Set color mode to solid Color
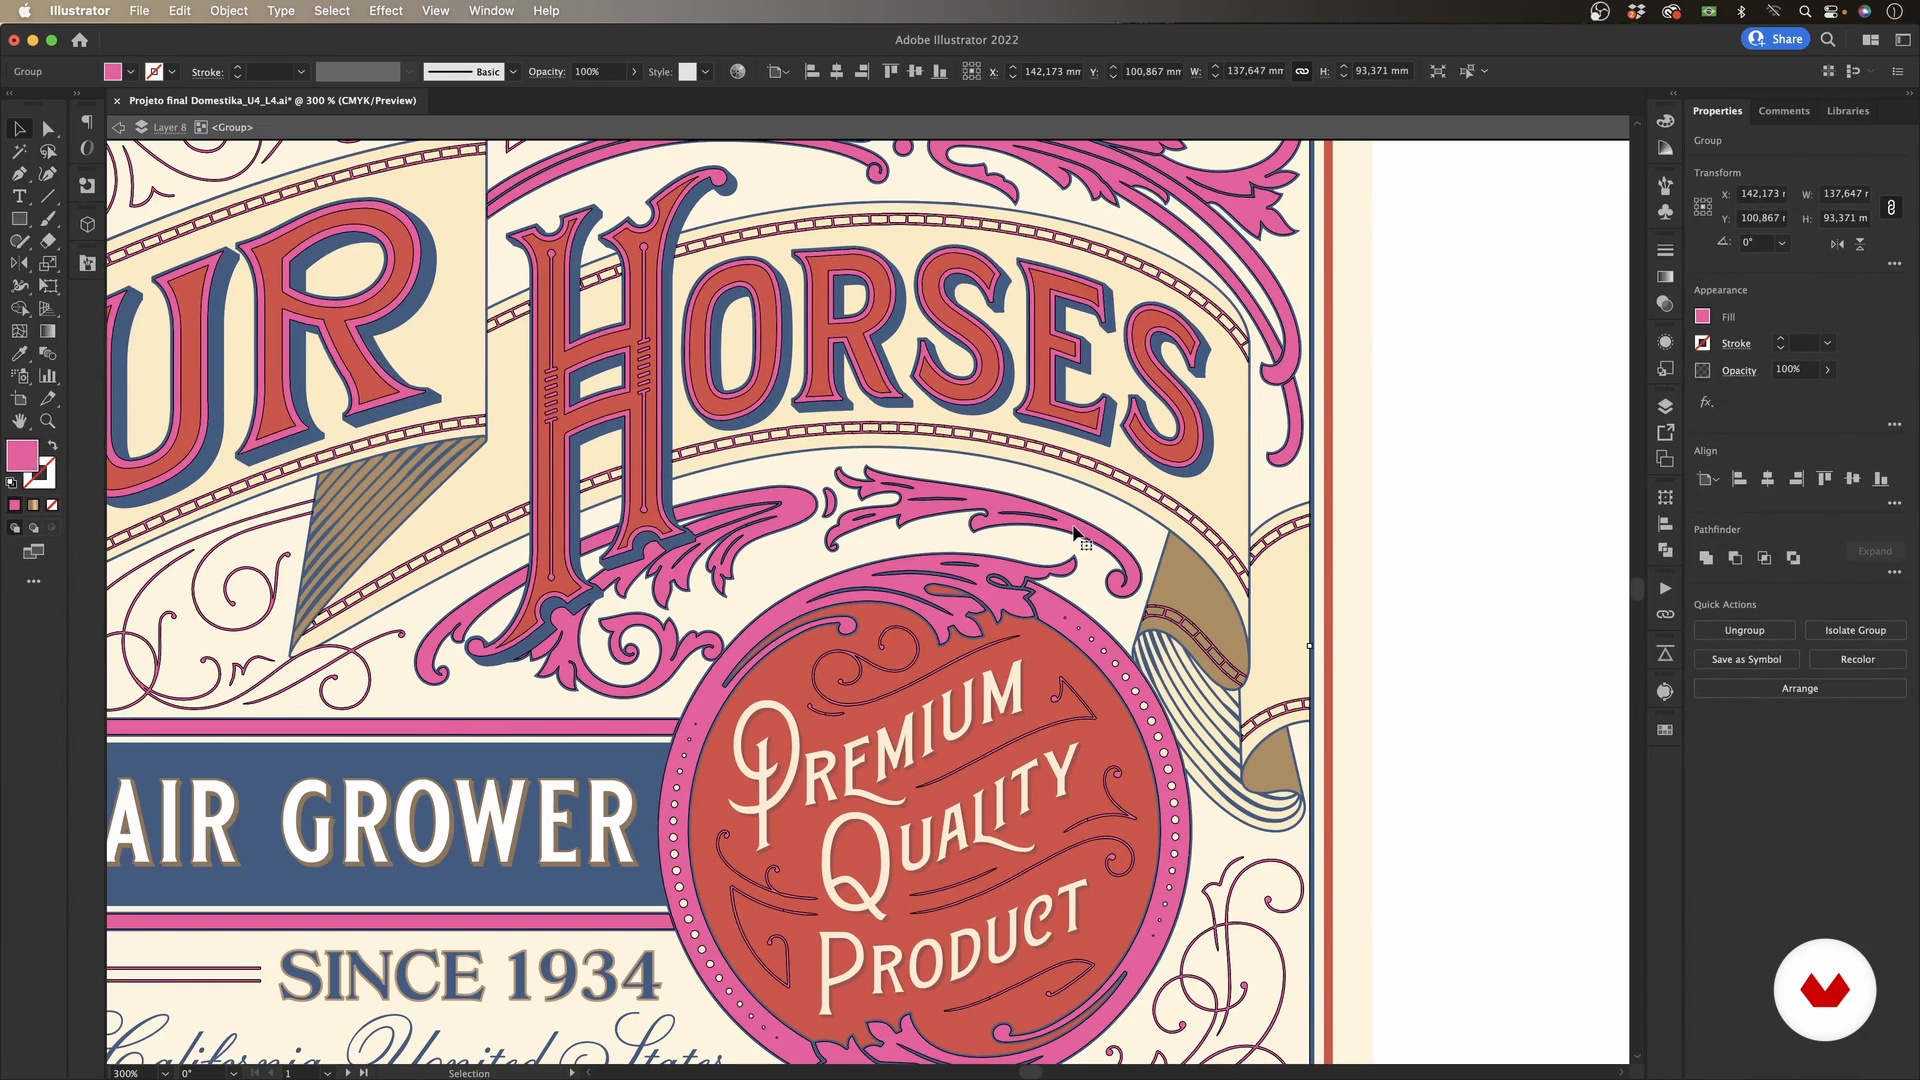The width and height of the screenshot is (1920, 1080). [14, 505]
